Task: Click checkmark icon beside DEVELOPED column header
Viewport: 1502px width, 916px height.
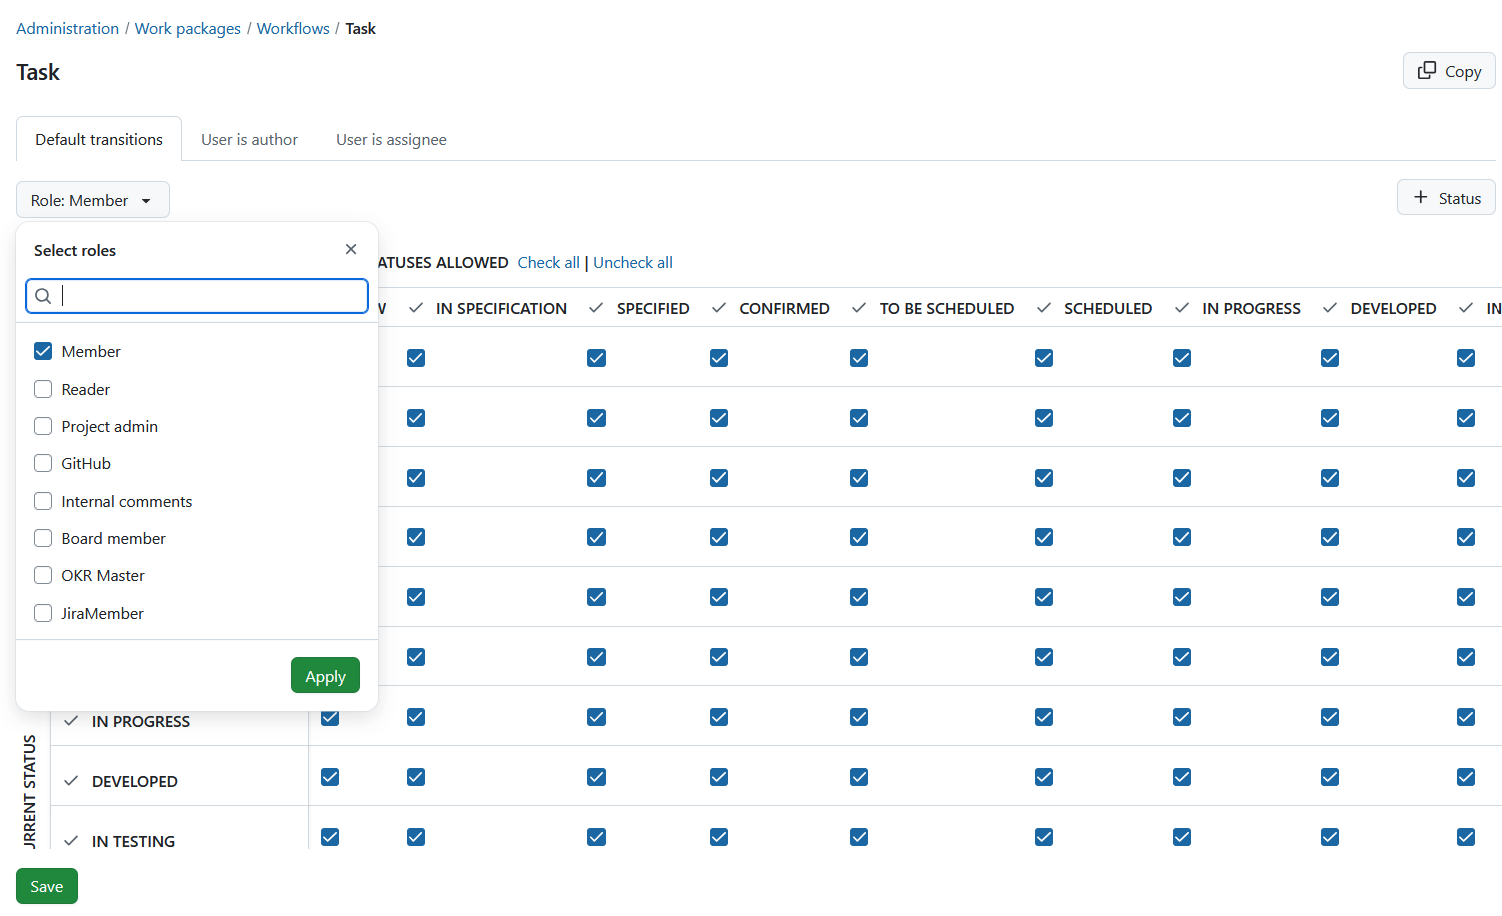Action: tap(1330, 308)
